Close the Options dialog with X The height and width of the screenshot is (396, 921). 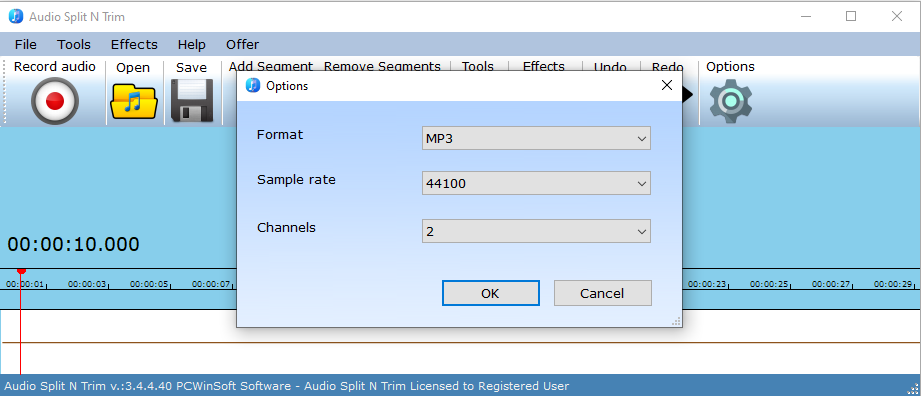point(667,85)
